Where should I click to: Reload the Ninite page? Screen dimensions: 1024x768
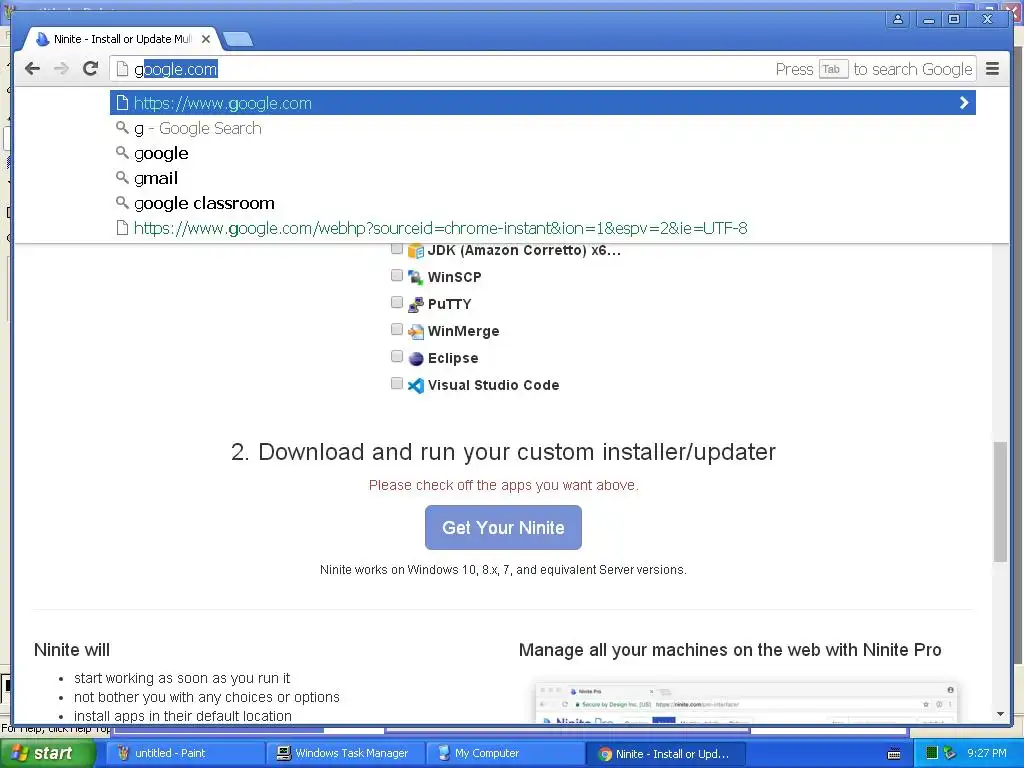tap(91, 69)
